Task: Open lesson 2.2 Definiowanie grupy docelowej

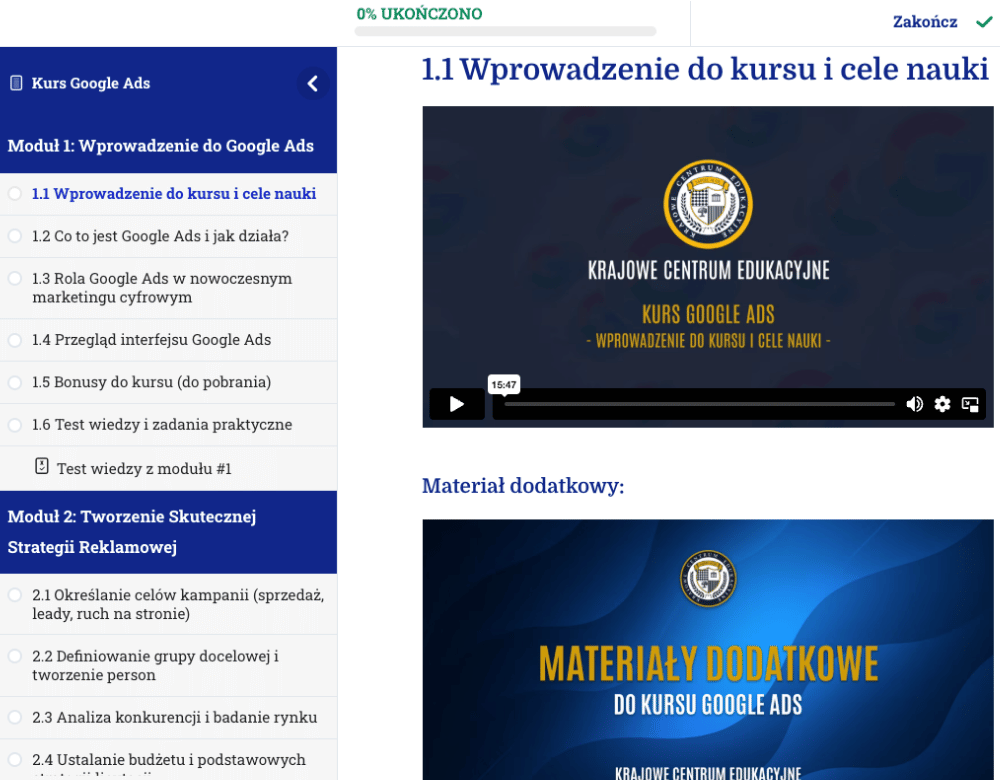Action: coord(155,665)
